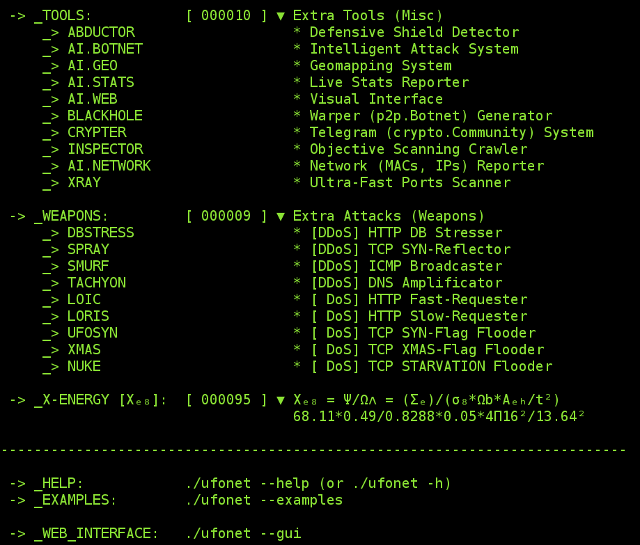Click the ./ufonet --gui command text

[243, 534]
